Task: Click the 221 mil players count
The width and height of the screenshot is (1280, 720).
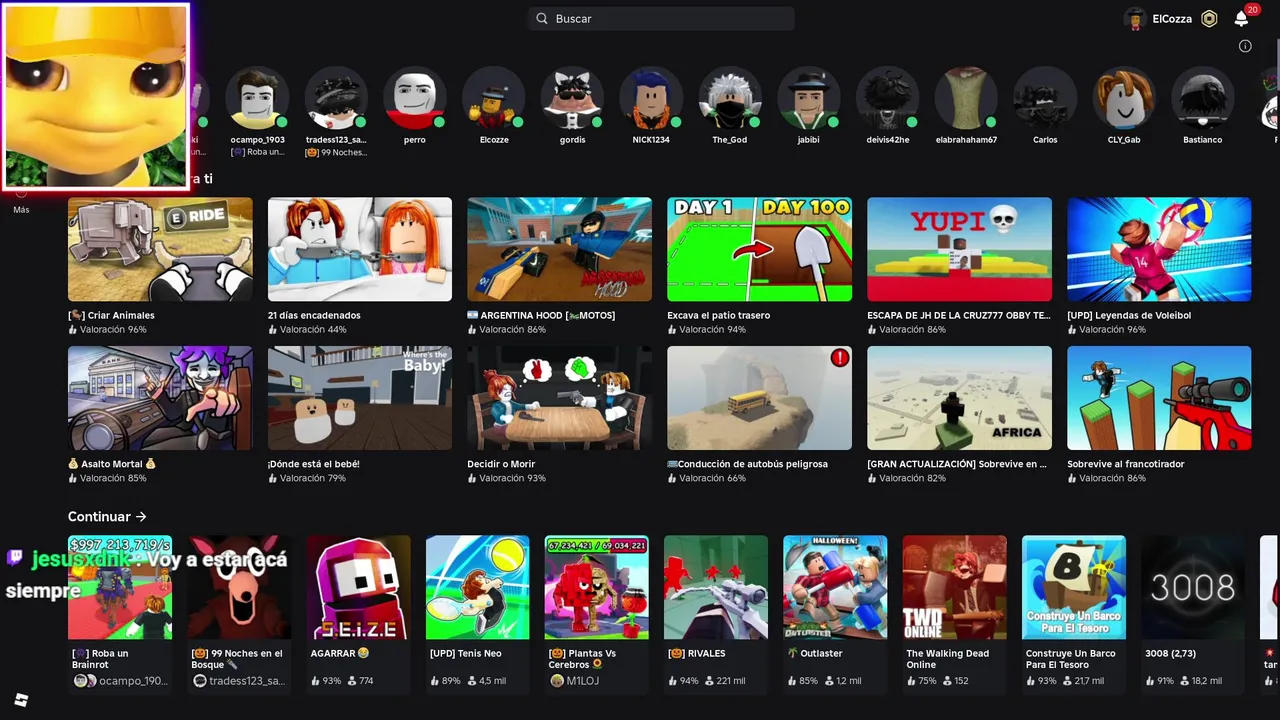Action: pos(731,681)
